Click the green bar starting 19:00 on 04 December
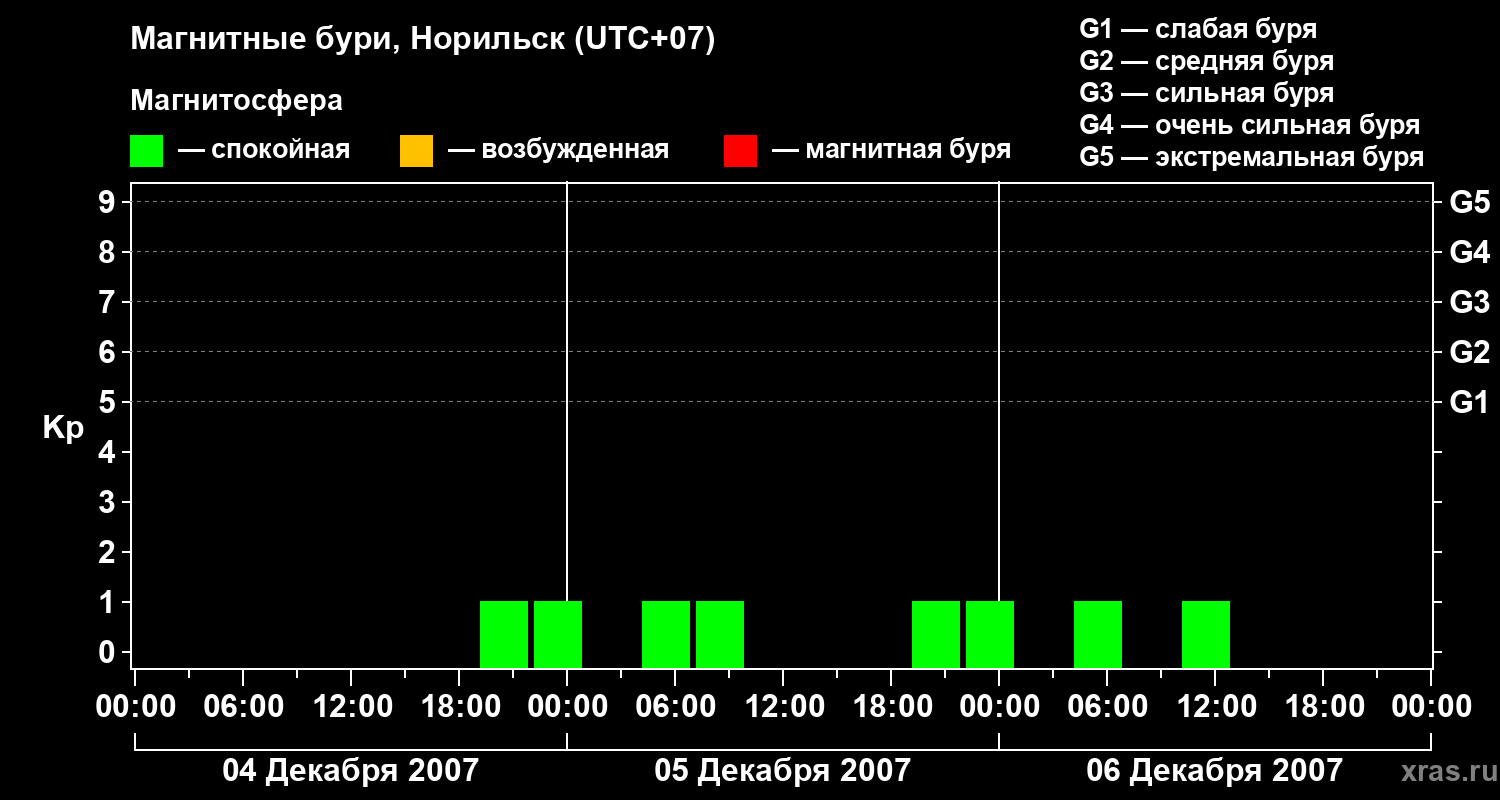 [504, 634]
